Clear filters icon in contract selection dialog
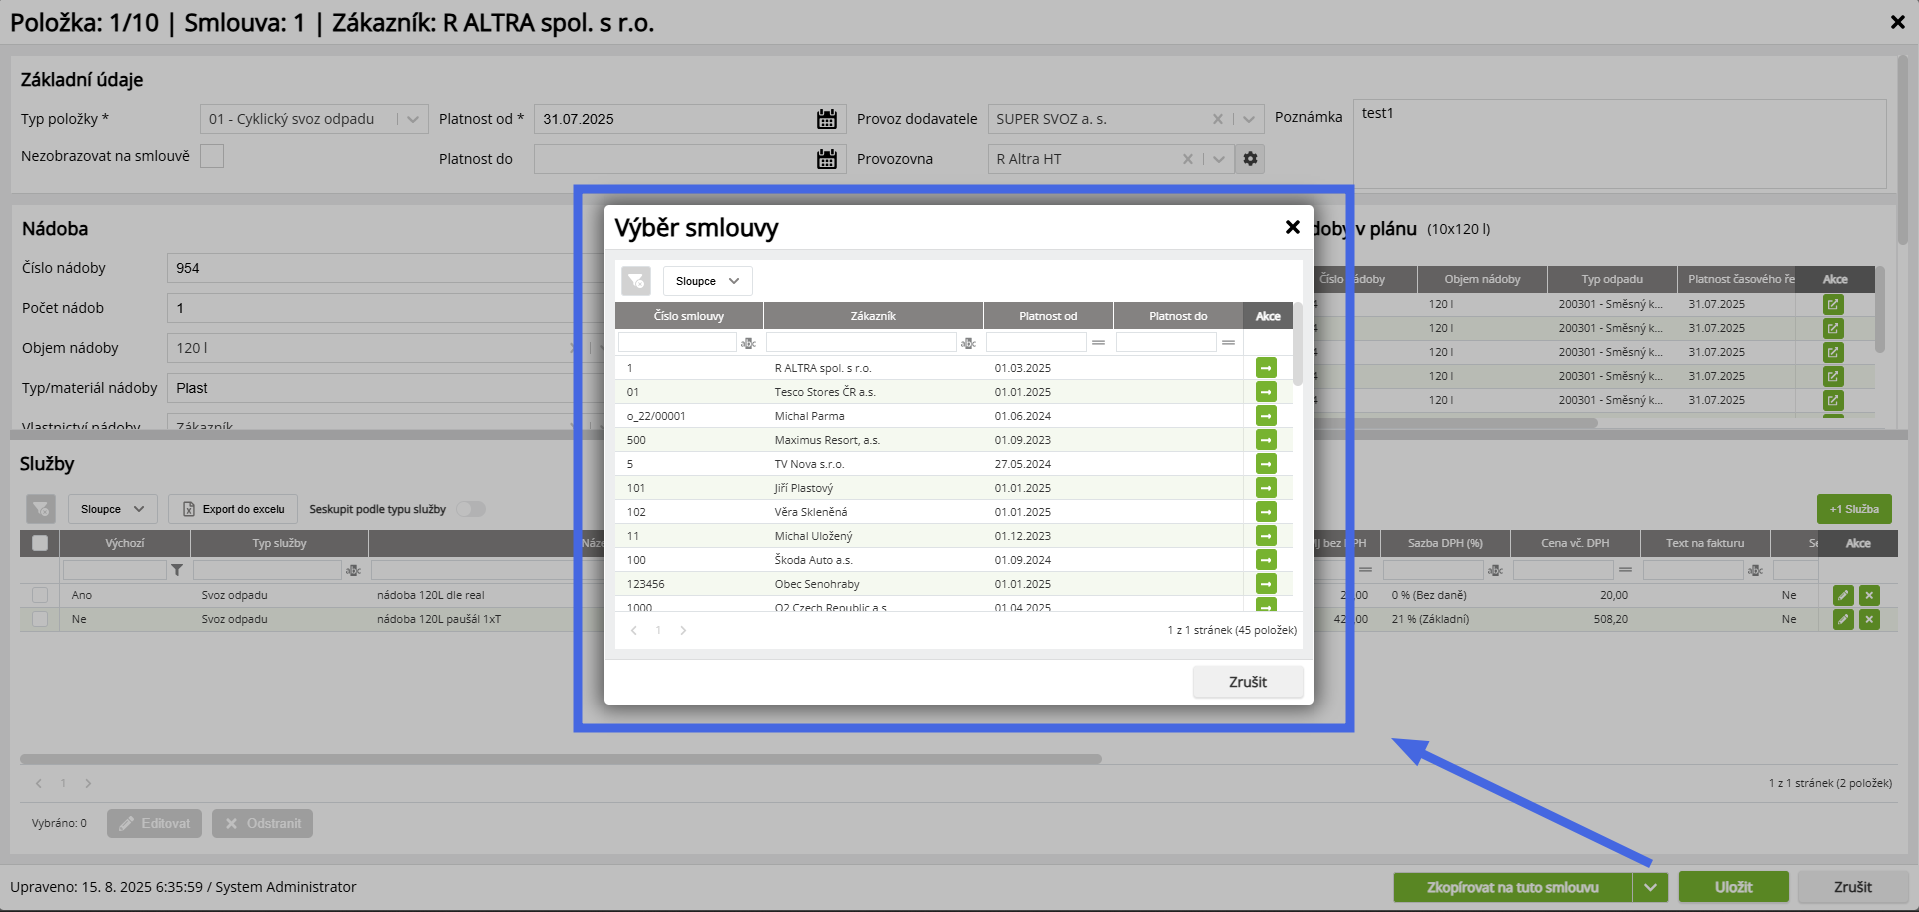The image size is (1919, 912). tap(636, 281)
